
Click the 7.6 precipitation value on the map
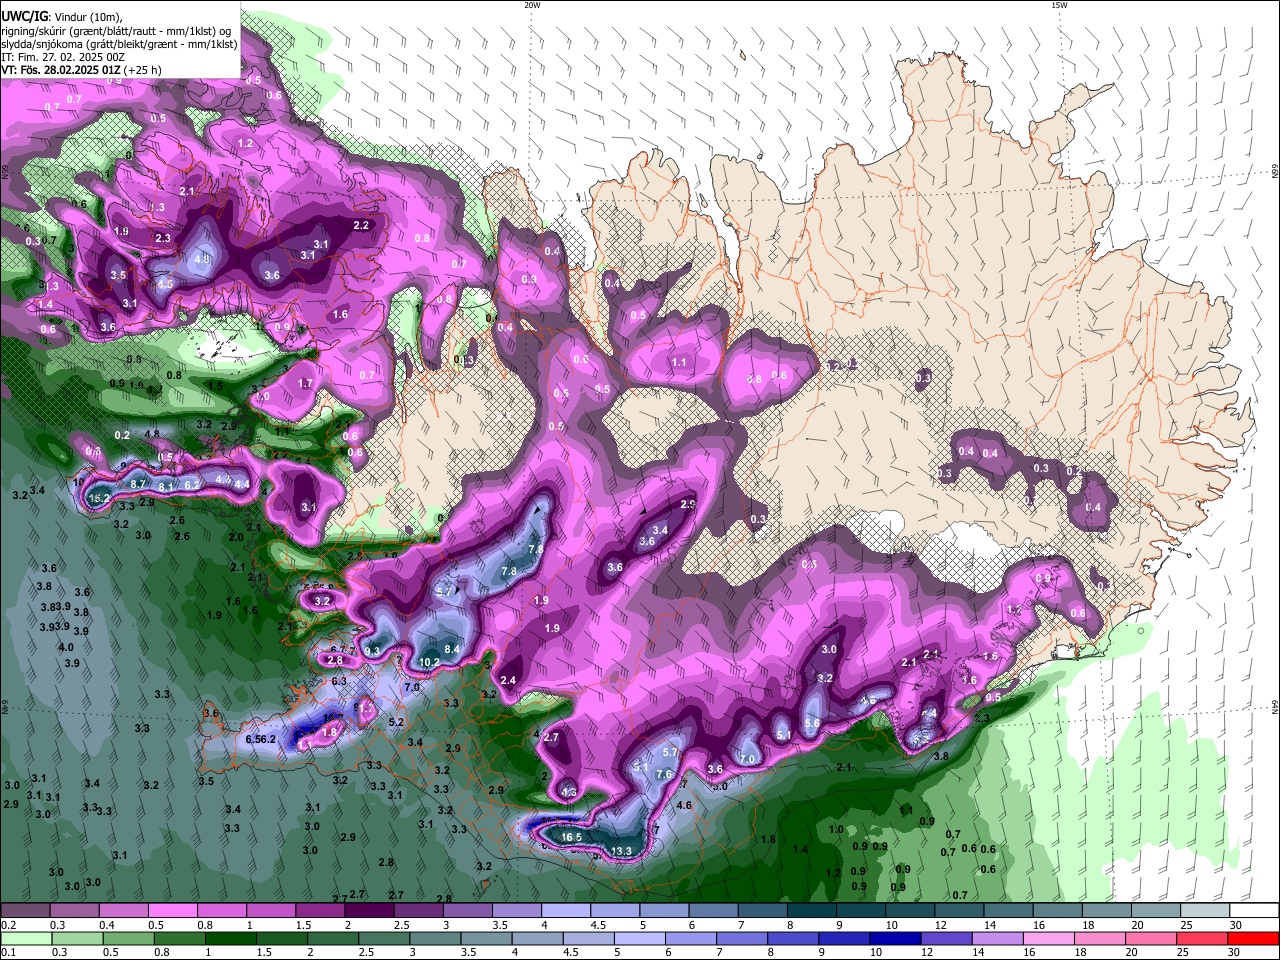(664, 774)
